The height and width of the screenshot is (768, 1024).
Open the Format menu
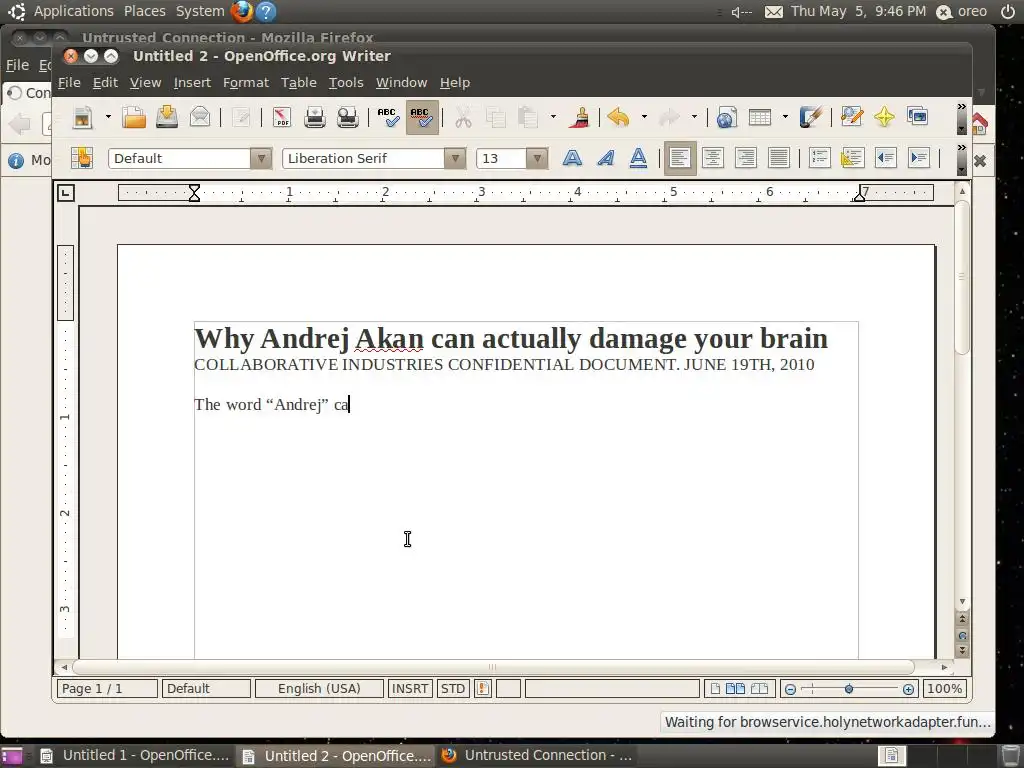pos(246,83)
